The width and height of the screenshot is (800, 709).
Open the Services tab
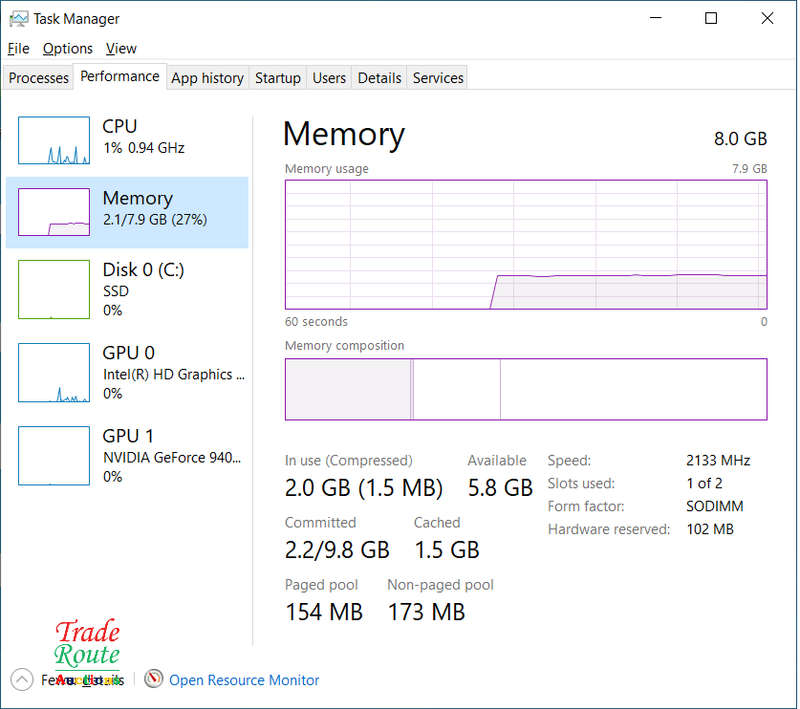438,78
